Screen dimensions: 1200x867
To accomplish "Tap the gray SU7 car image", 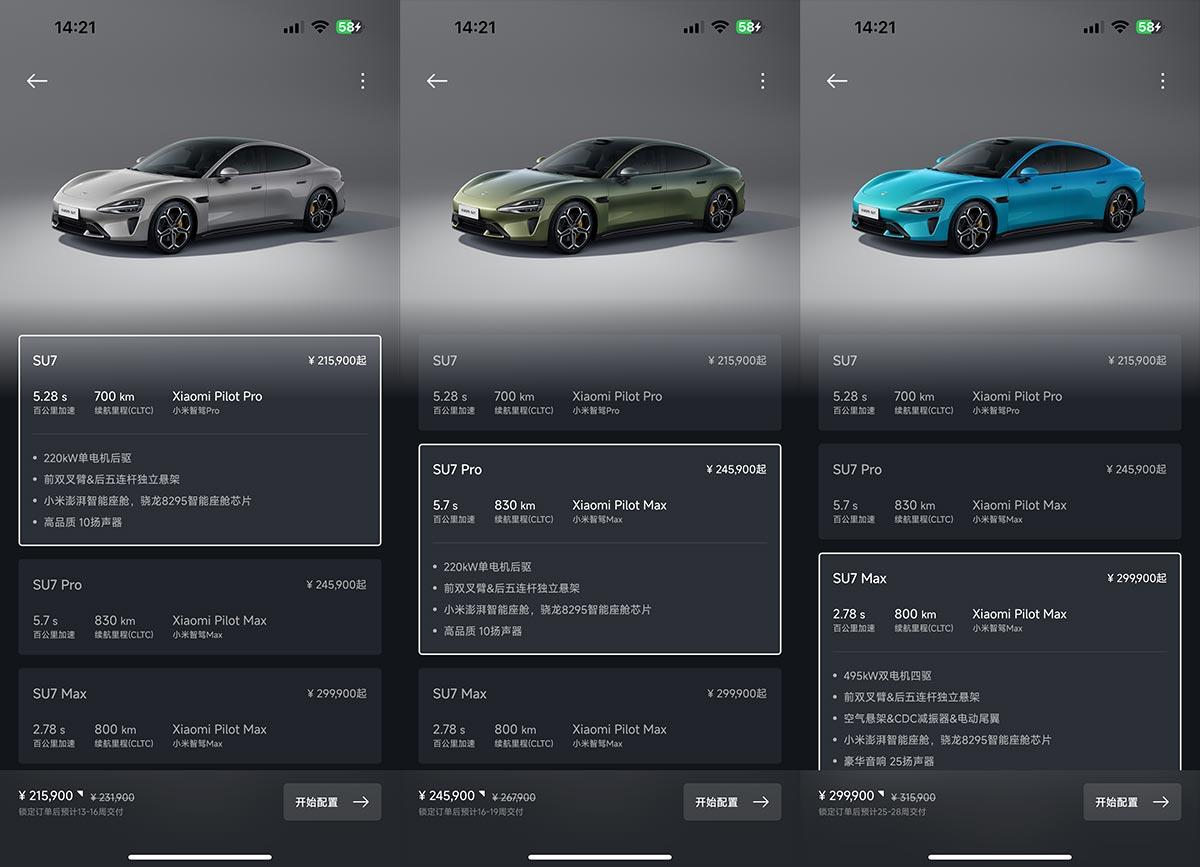I will [x=200, y=197].
